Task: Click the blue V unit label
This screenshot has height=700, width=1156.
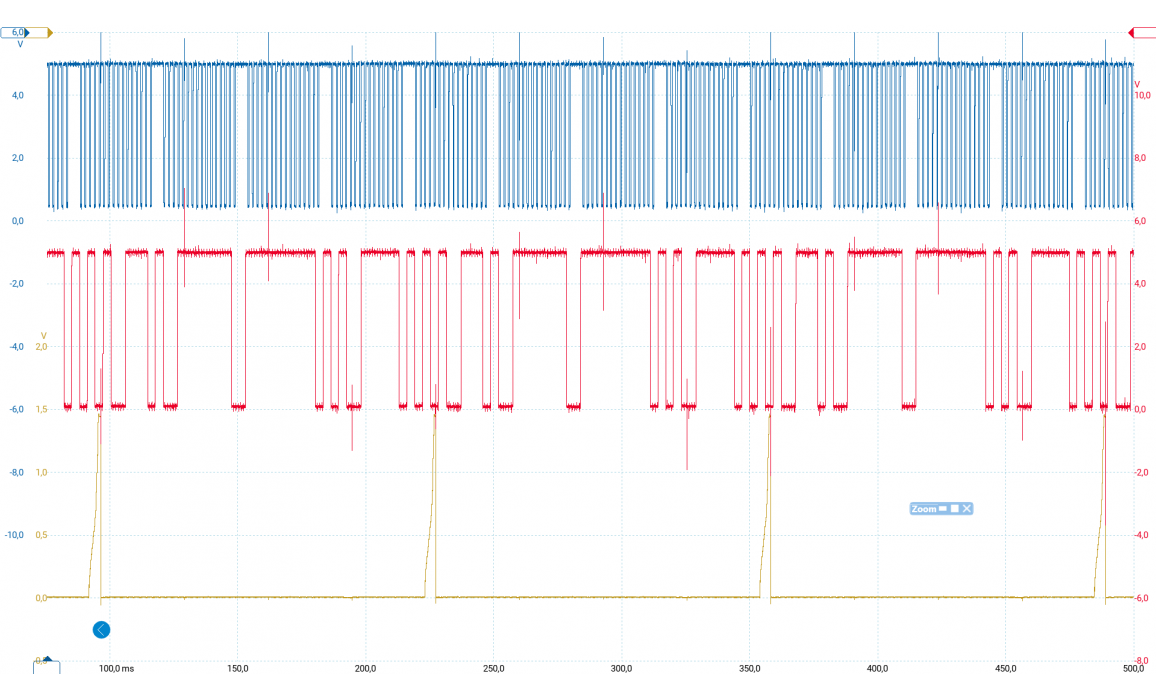Action: [20, 45]
